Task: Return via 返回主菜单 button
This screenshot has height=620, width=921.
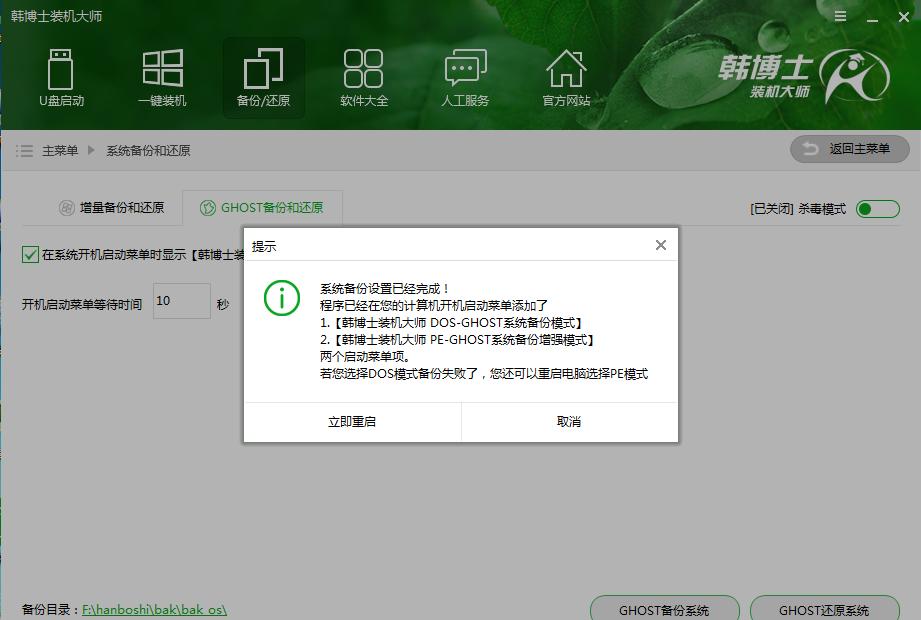Action: coord(849,149)
